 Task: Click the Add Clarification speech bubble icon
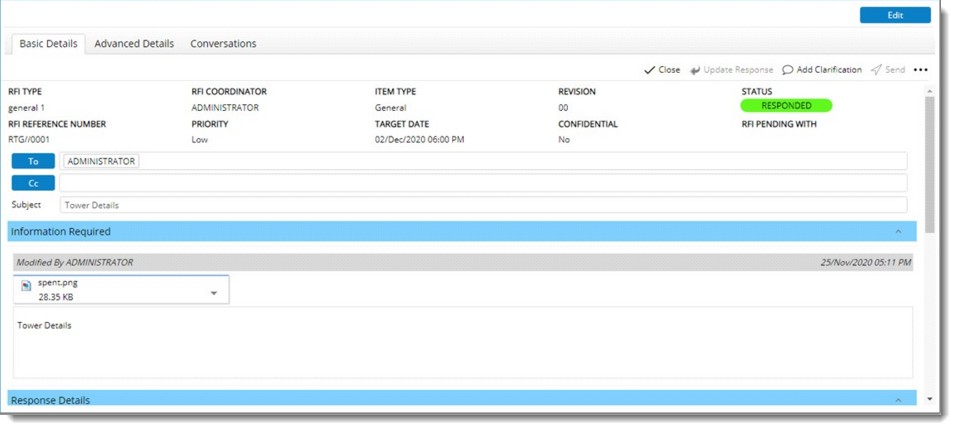pyautogui.click(x=788, y=70)
